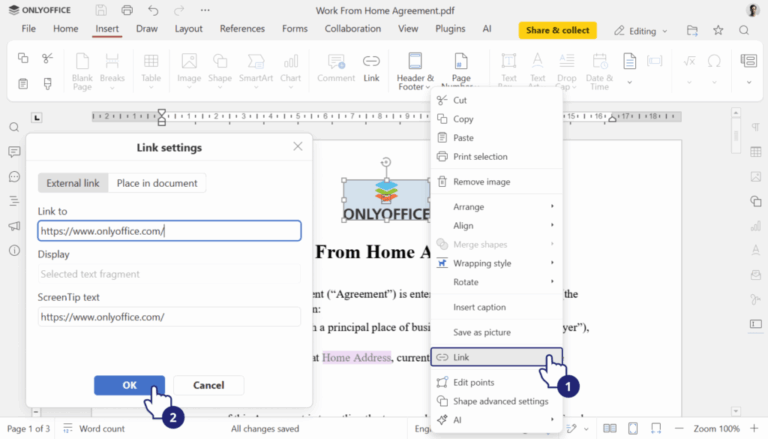Open the search icon in left sidebar
The width and height of the screenshot is (768, 439).
[x=14, y=128]
